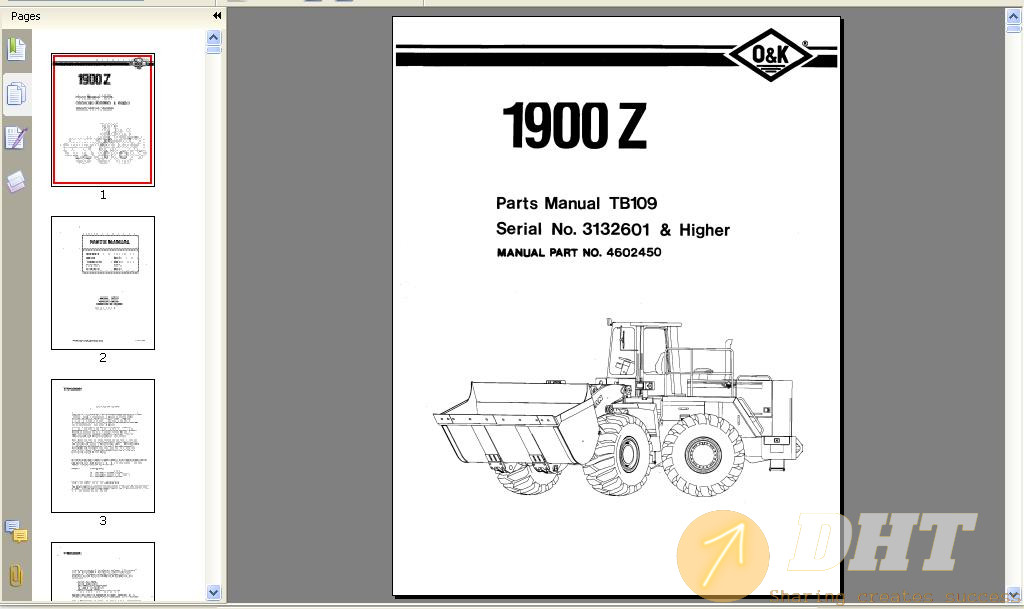This screenshot has height=609, width=1024.
Task: Click thumbnail panel scroll-up arrow
Action: coord(214,38)
